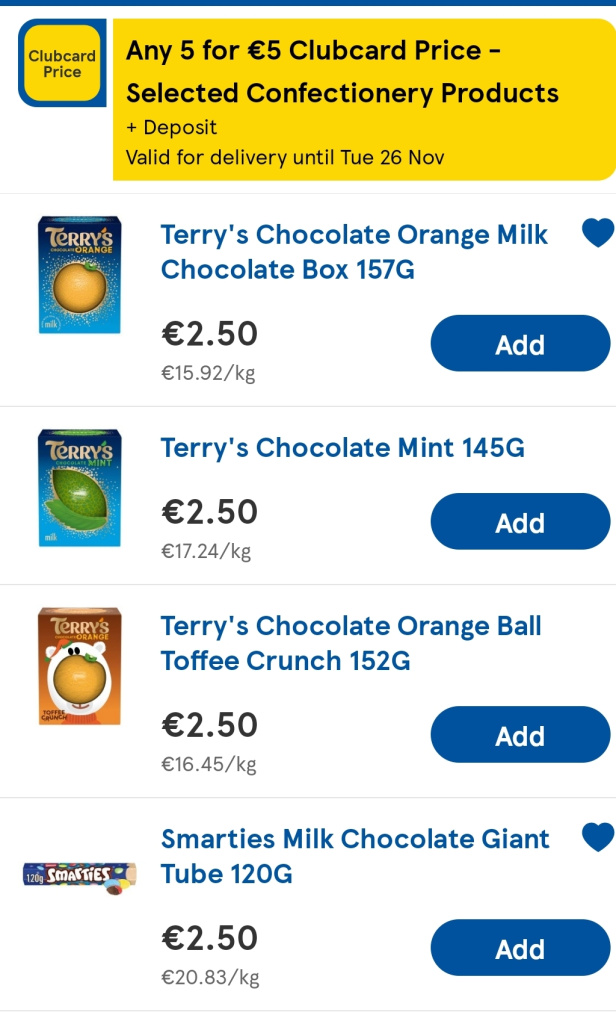Add Smarties Milk Chocolate Giant Tube
The width and height of the screenshot is (616, 1024).
pos(520,948)
